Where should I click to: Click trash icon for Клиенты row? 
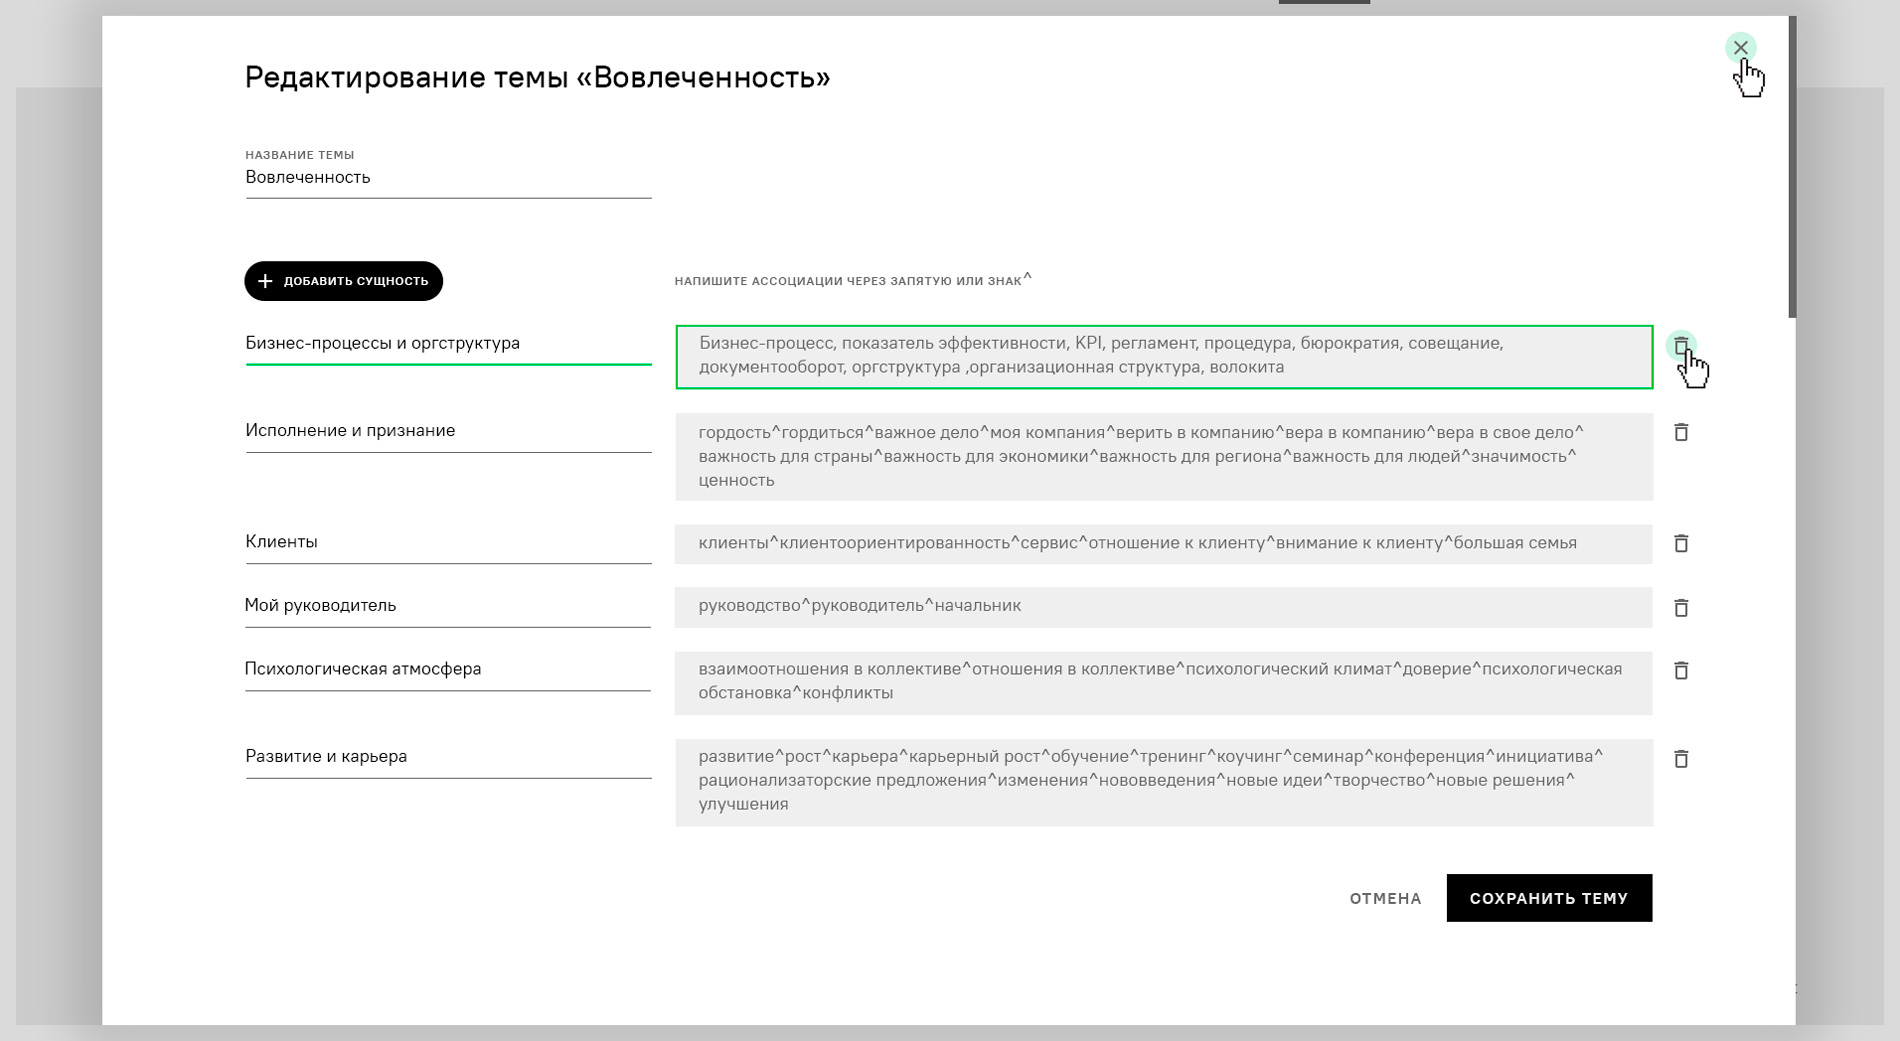[x=1681, y=543]
